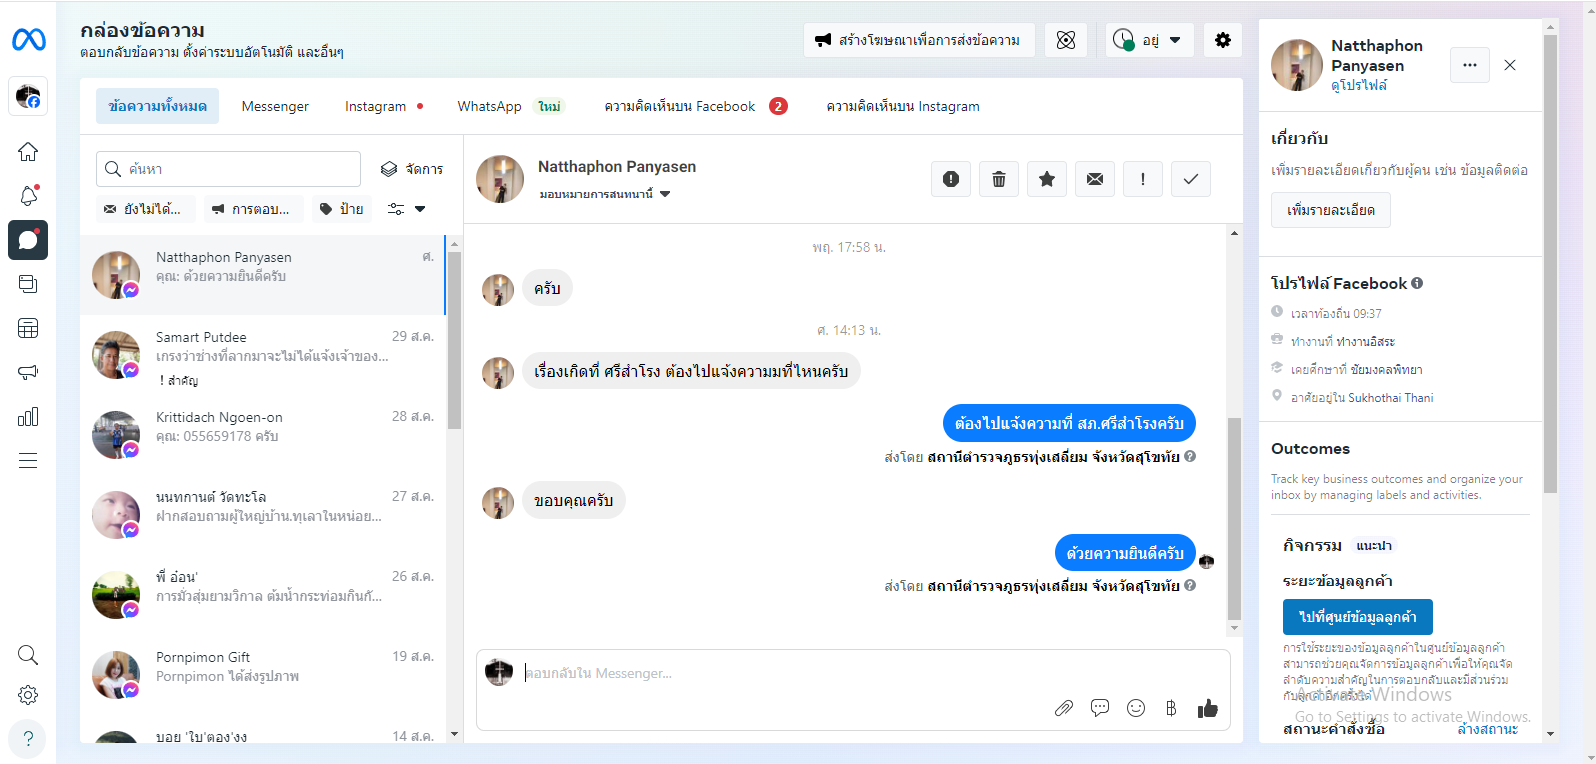
Task: Open Natthaphon's view profile link
Action: coord(1358,86)
